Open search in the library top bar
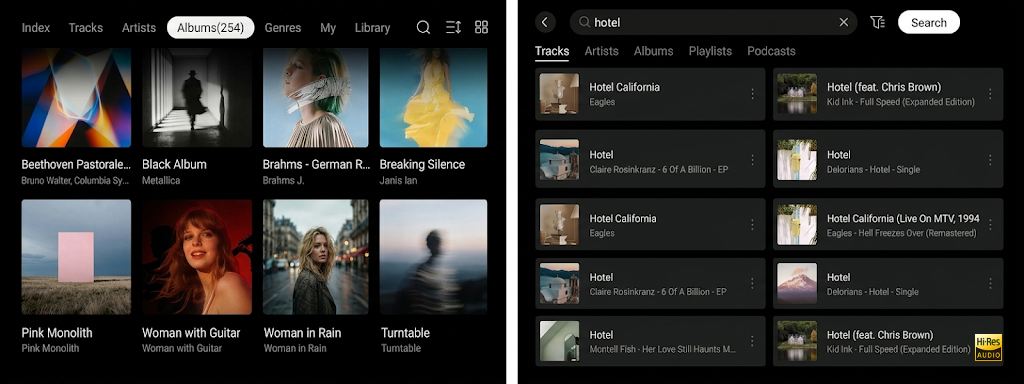Image resolution: width=1024 pixels, height=384 pixels. pyautogui.click(x=423, y=27)
